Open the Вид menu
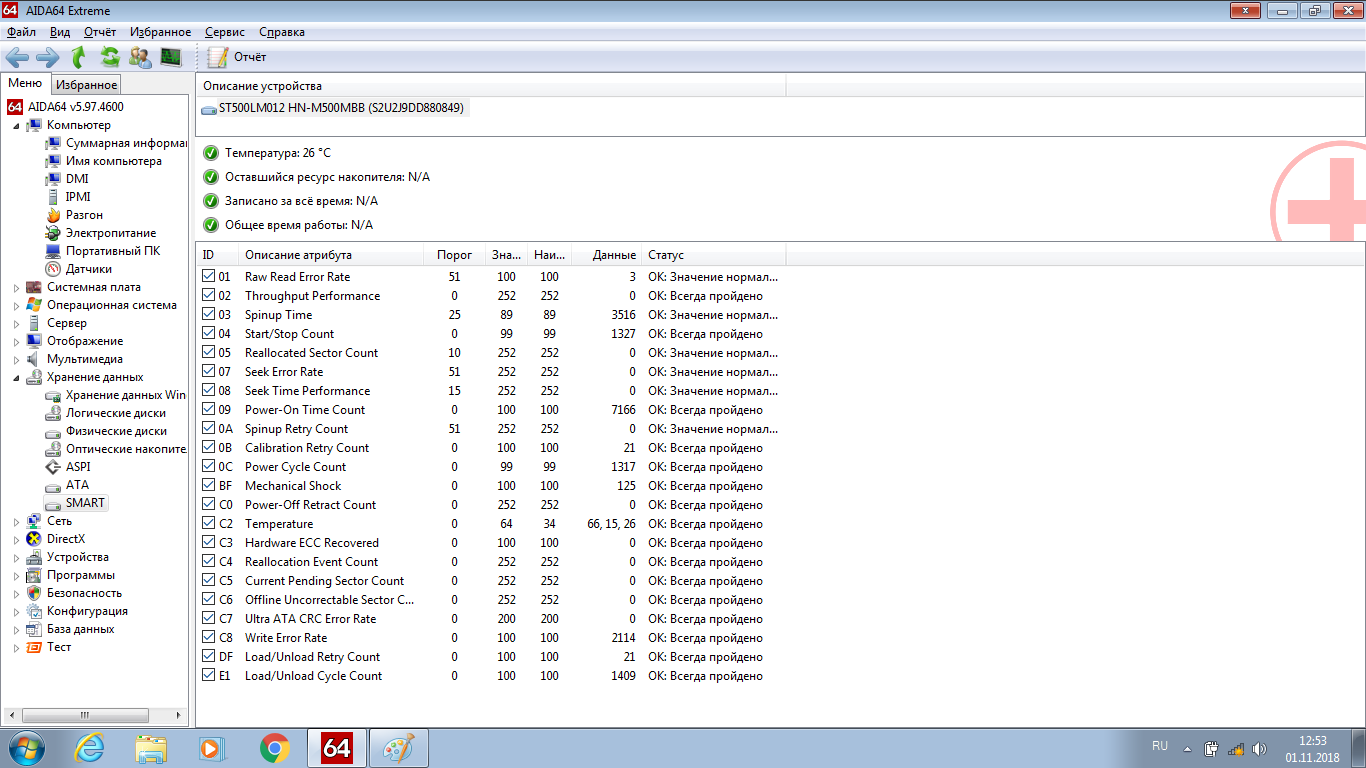 pyautogui.click(x=60, y=32)
